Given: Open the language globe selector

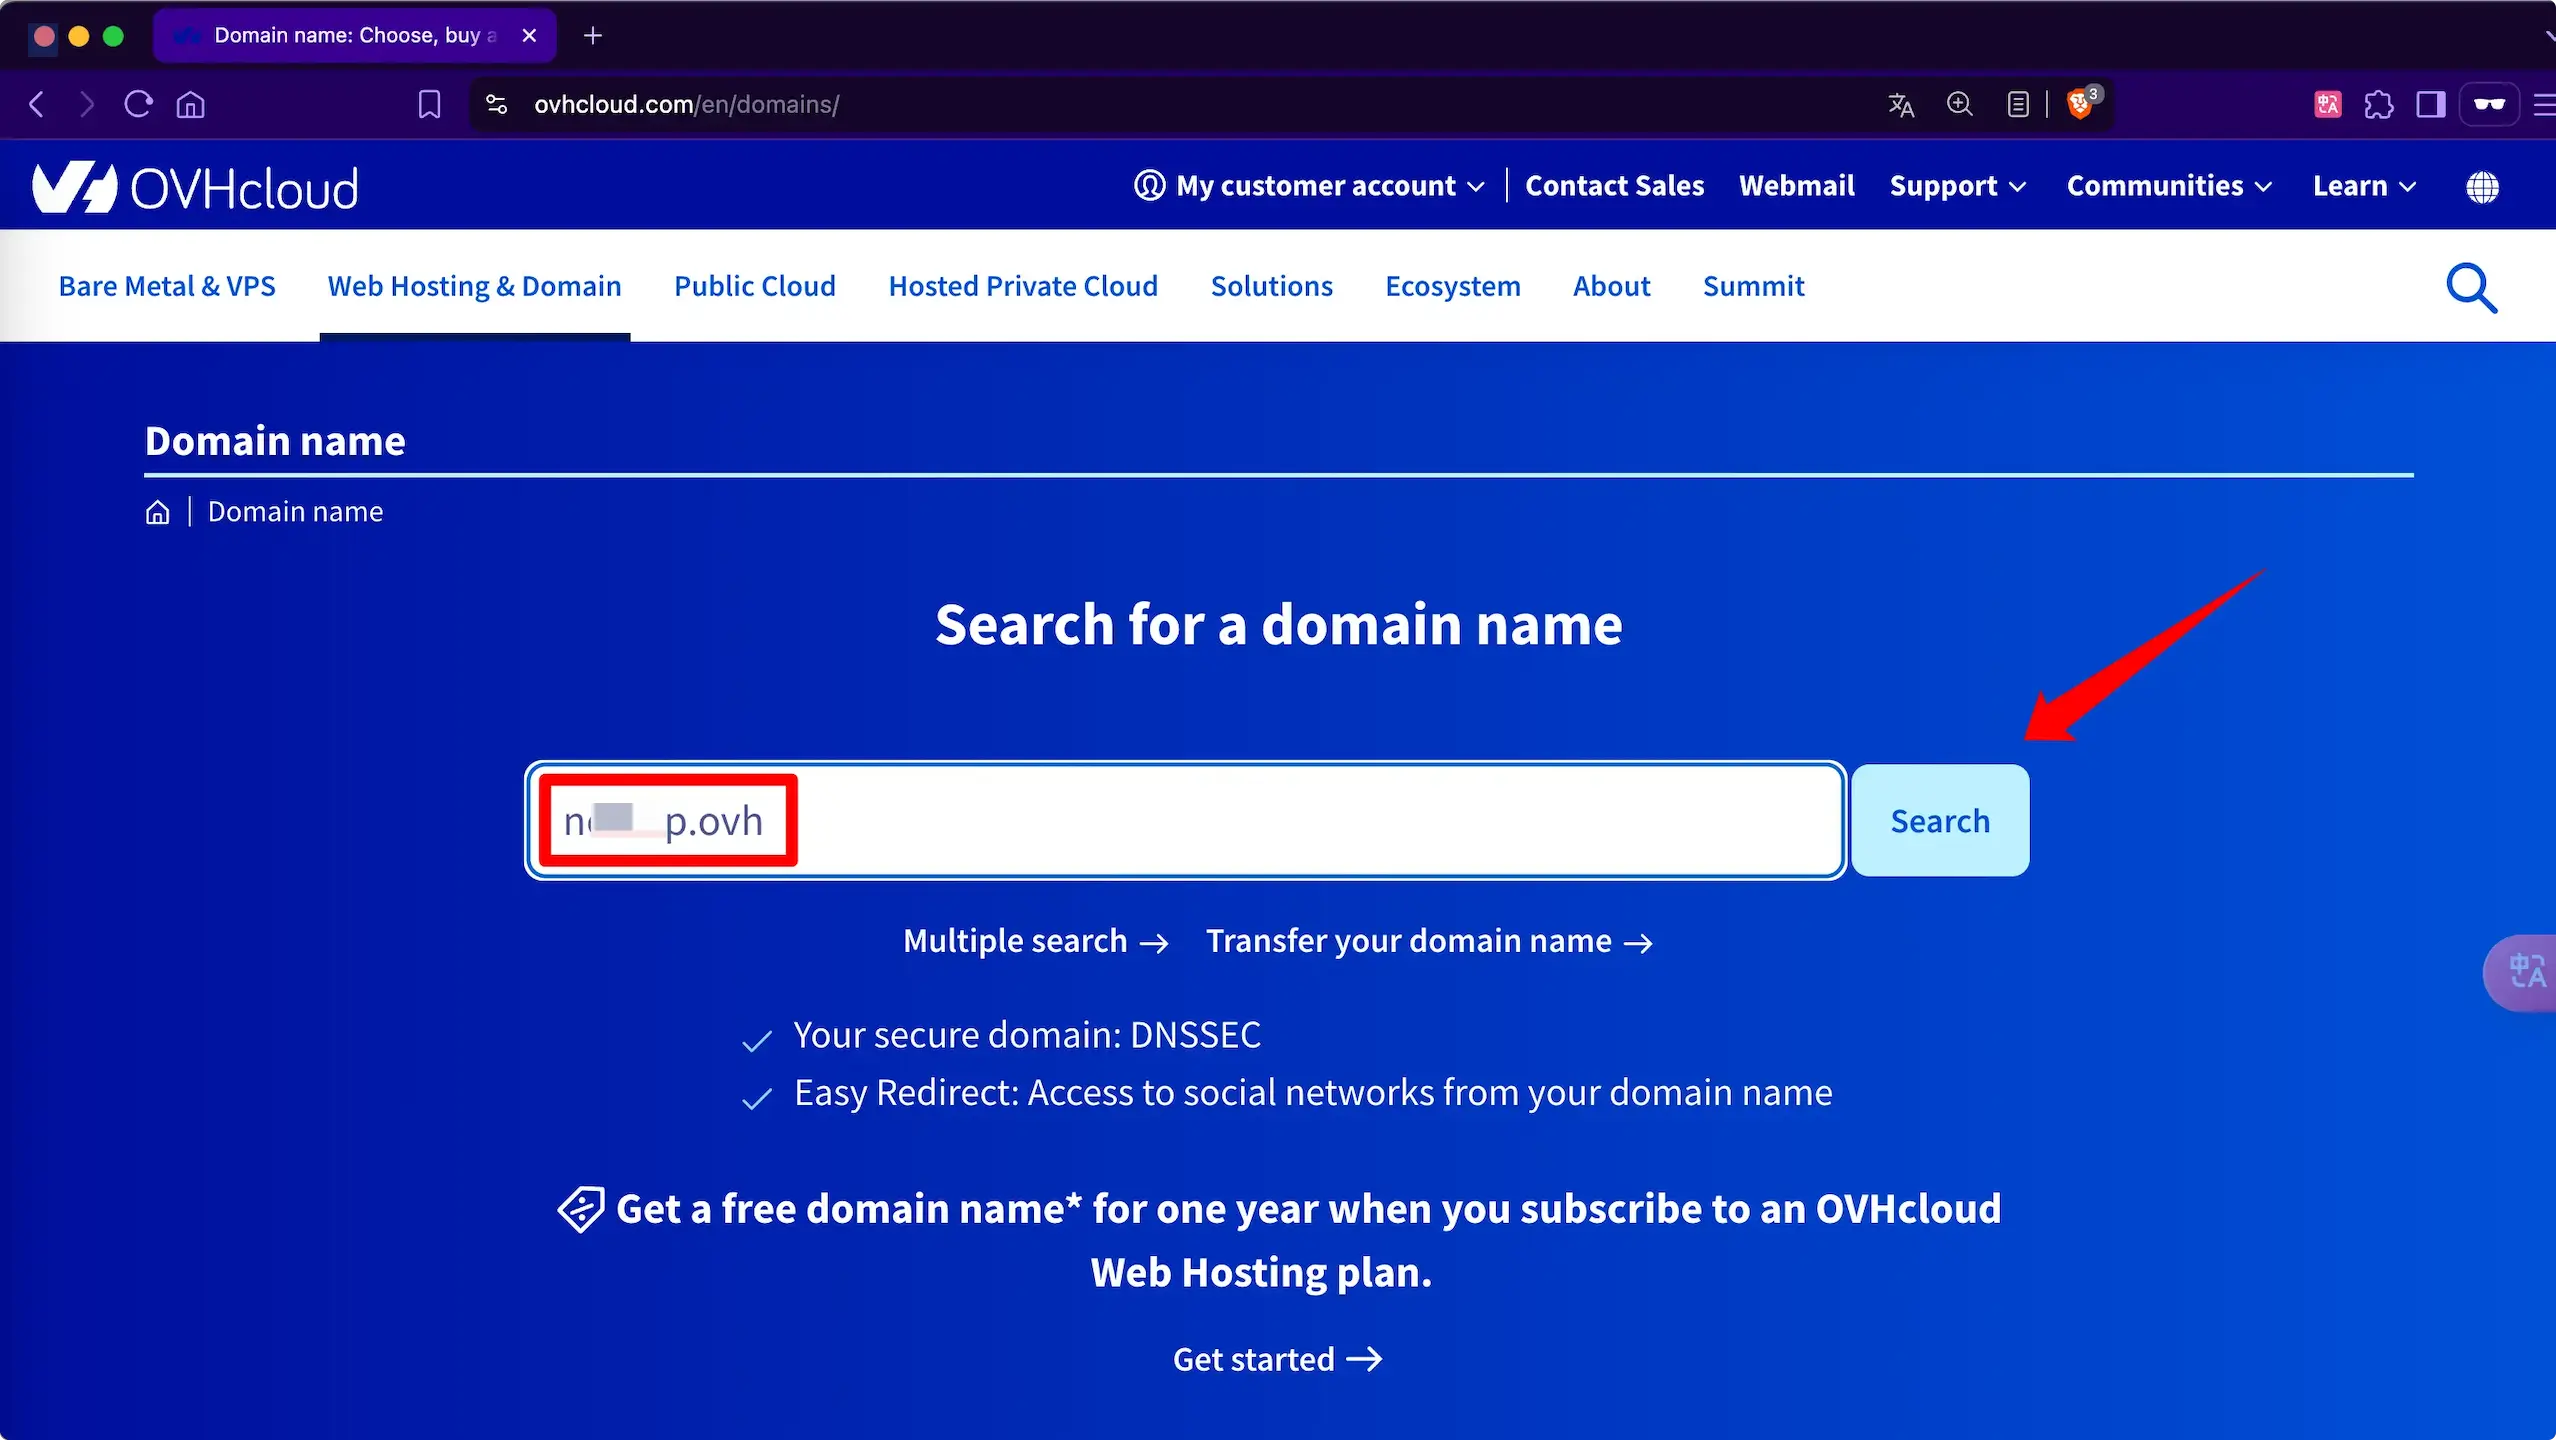Looking at the screenshot, I should click(2482, 187).
